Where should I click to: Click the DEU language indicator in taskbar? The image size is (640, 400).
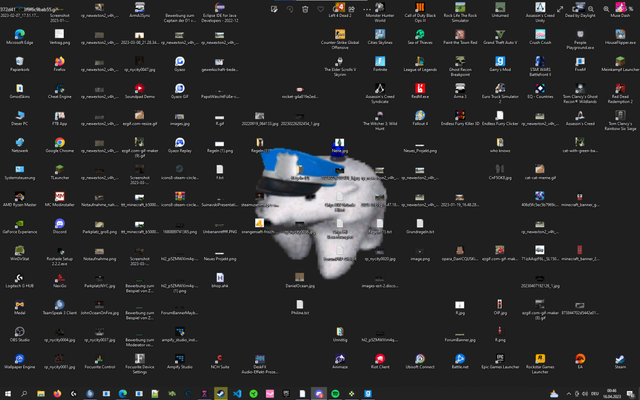[595, 393]
